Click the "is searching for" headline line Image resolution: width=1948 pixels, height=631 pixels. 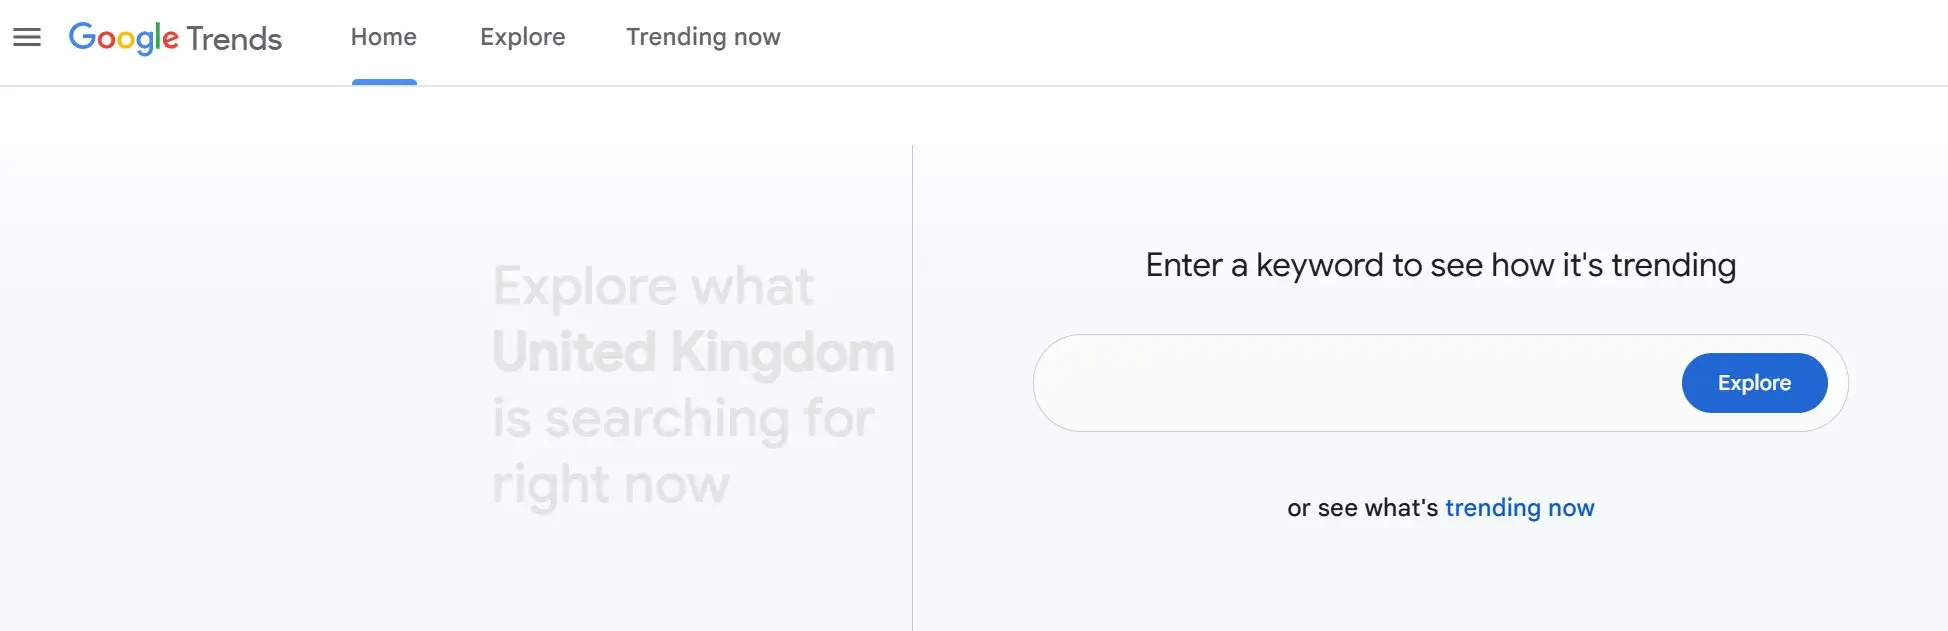tap(683, 418)
